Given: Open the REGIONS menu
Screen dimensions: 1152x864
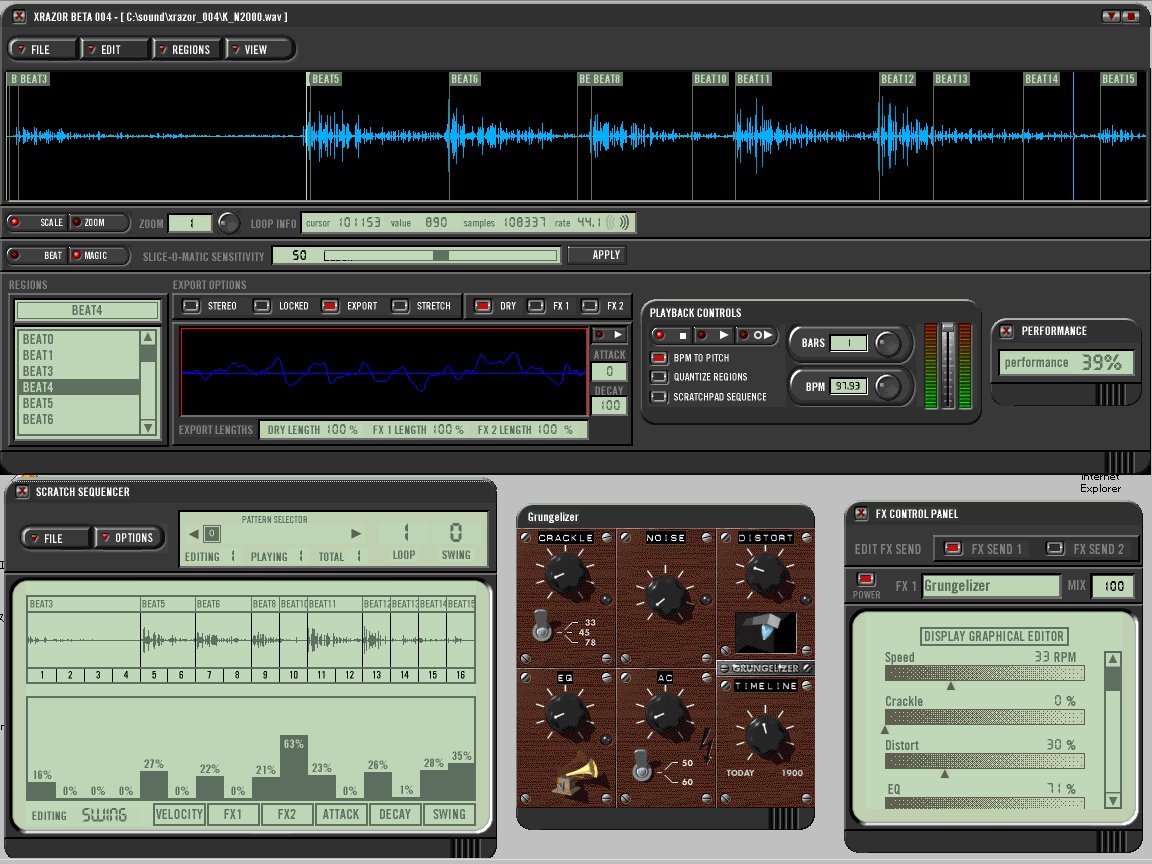Looking at the screenshot, I should coord(188,48).
